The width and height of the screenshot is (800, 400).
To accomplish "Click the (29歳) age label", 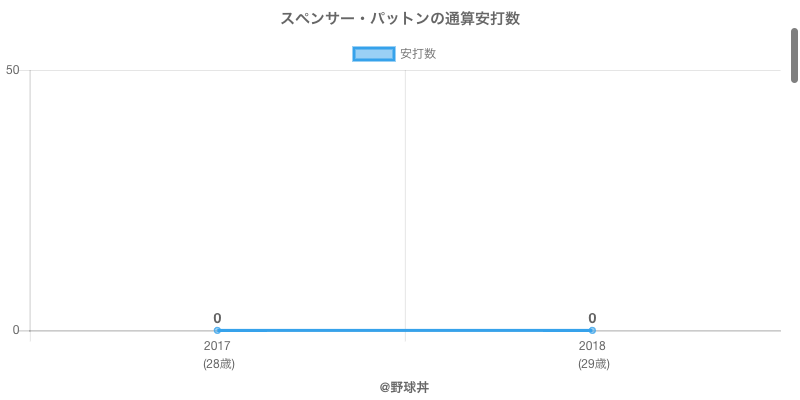I will click(593, 364).
